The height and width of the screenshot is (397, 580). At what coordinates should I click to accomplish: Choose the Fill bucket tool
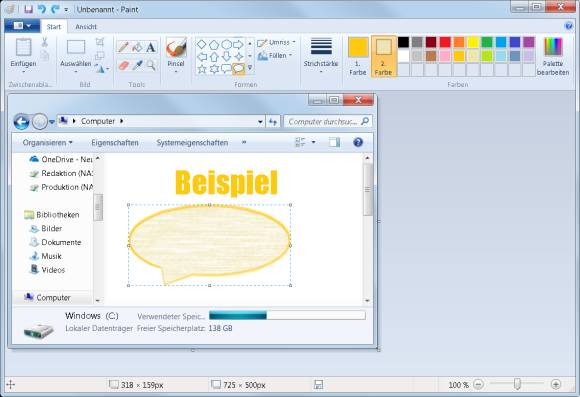coord(137,47)
